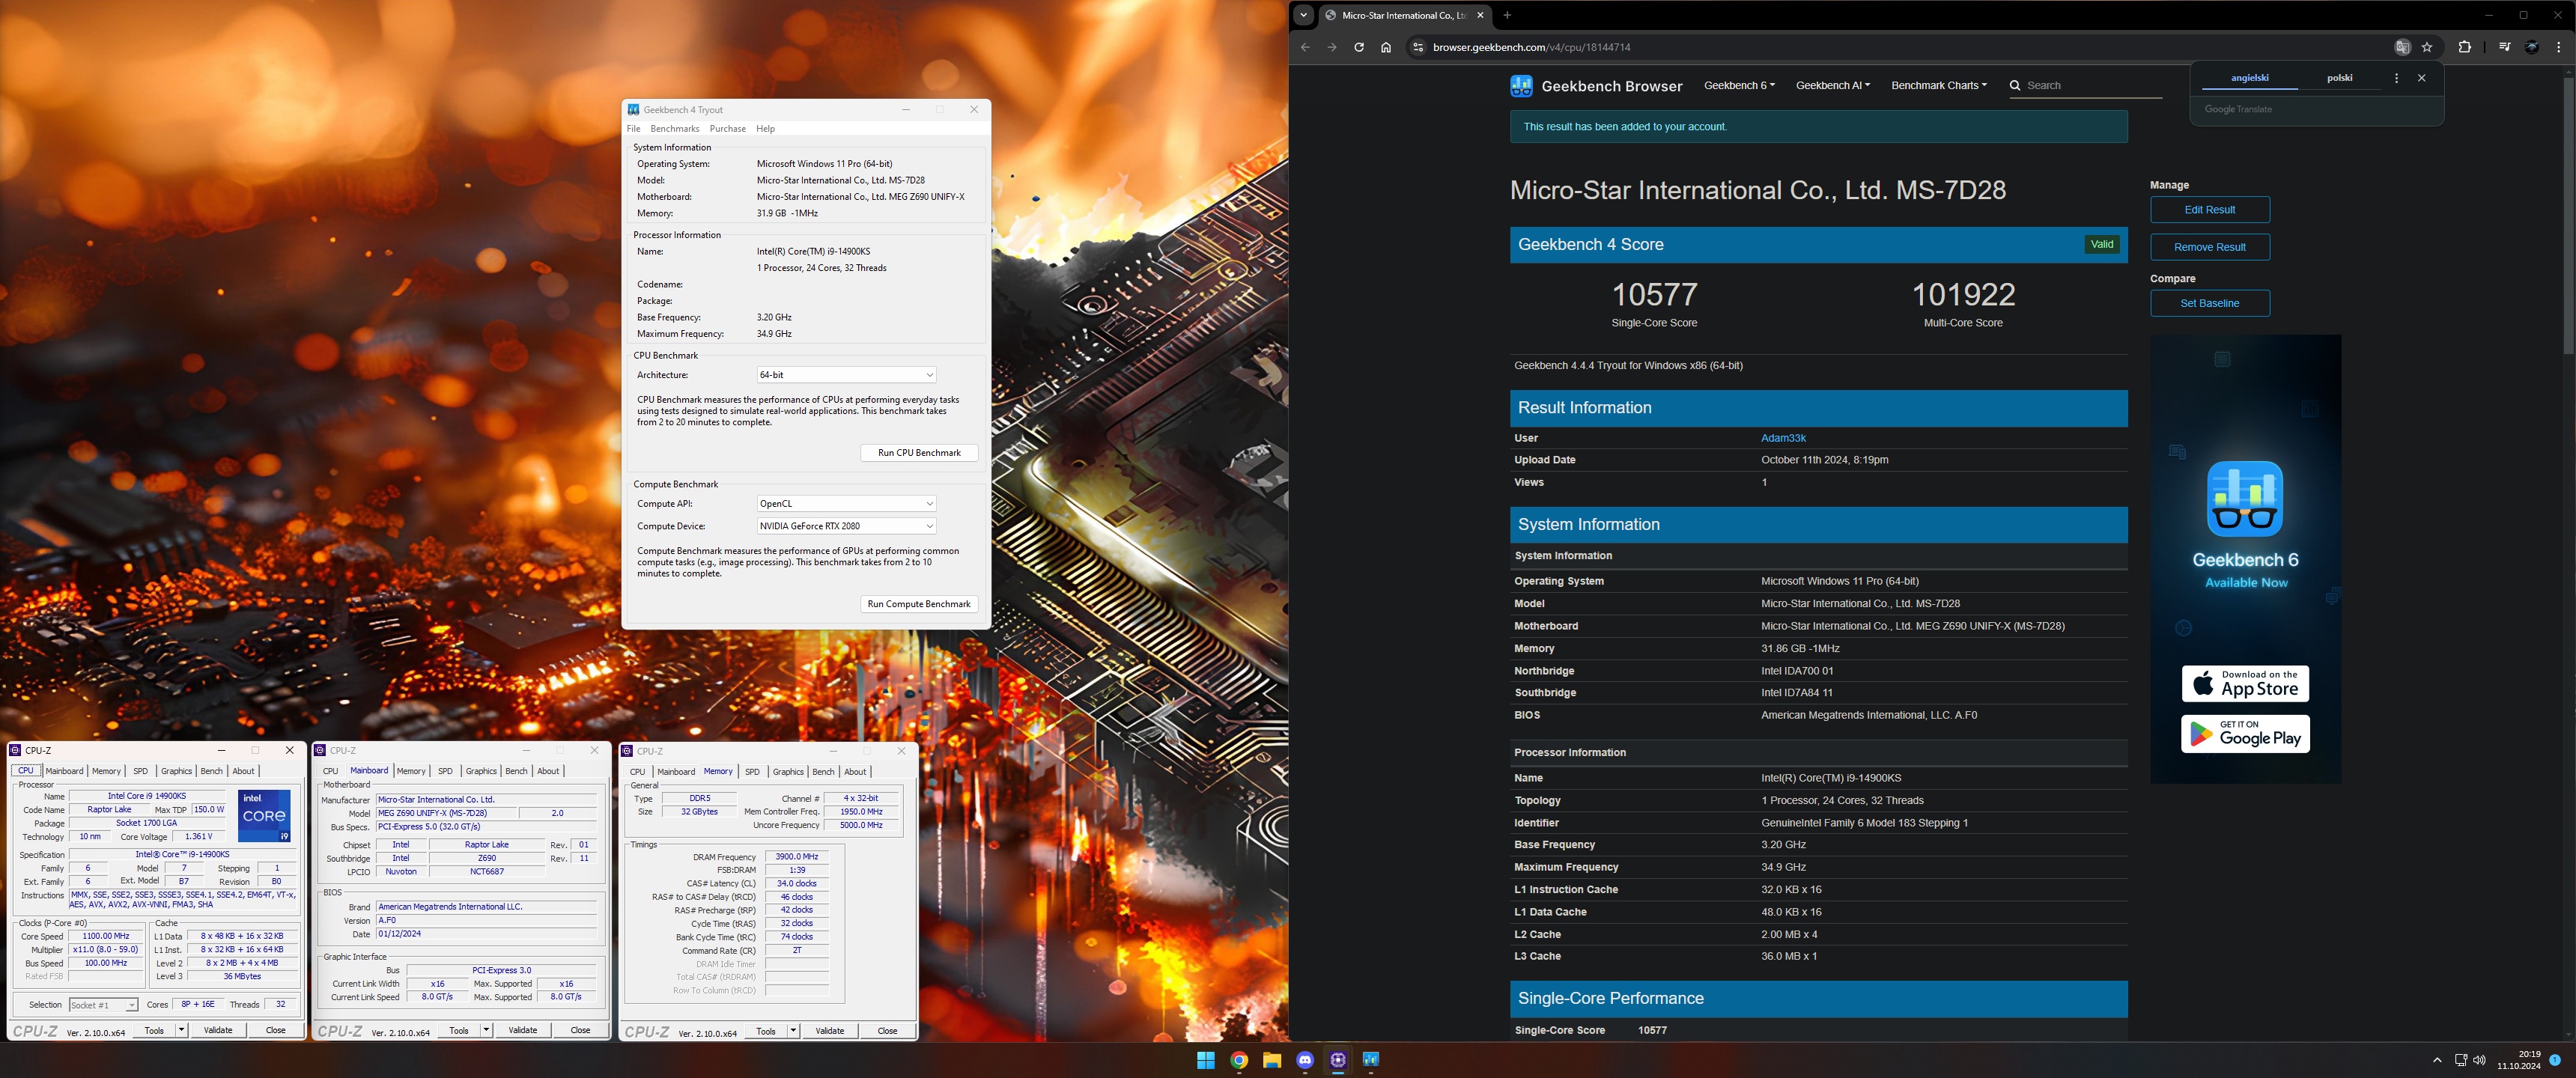Viewport: 2576px width, 1078px height.
Task: Click Validate in the CPU-Z CPU window
Action: click(218, 1030)
